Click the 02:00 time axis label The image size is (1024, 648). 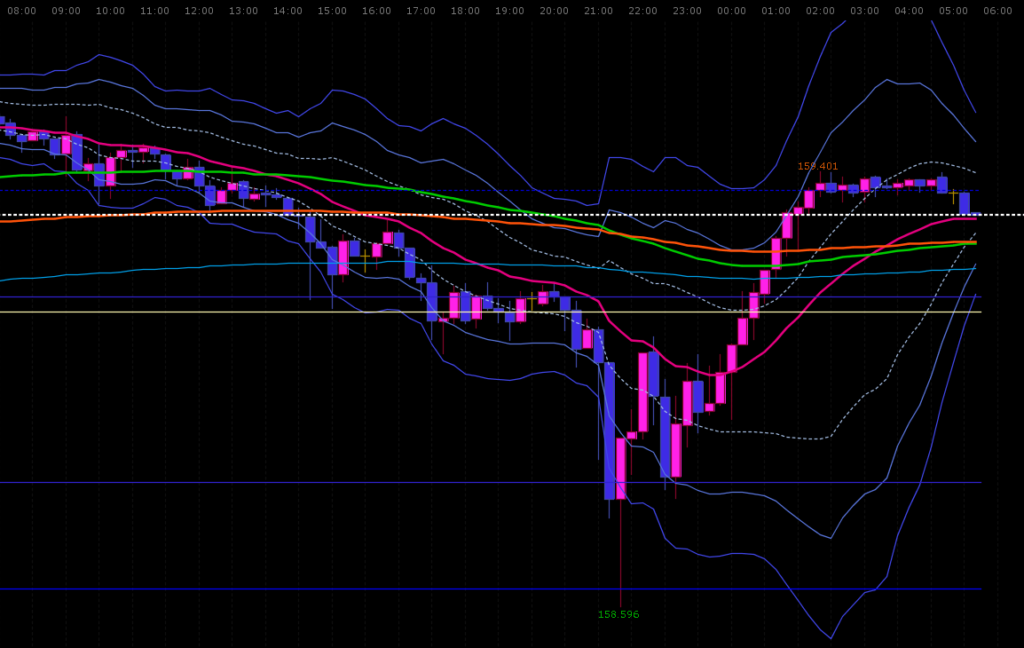[x=821, y=11]
